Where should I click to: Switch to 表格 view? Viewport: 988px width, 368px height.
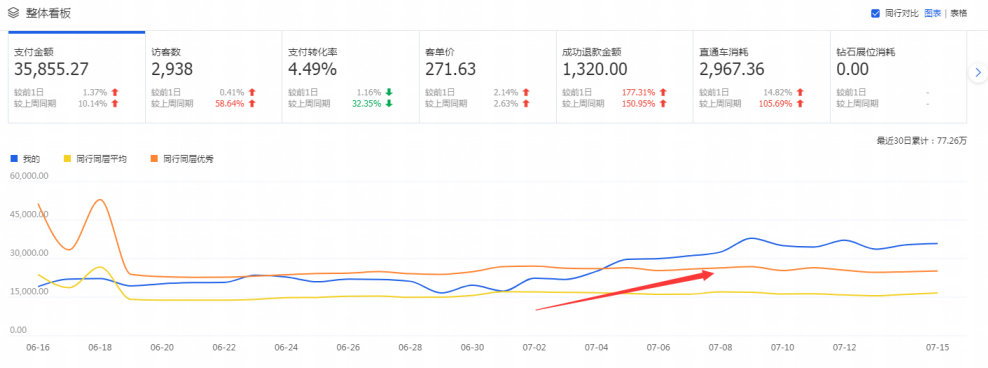[x=958, y=13]
